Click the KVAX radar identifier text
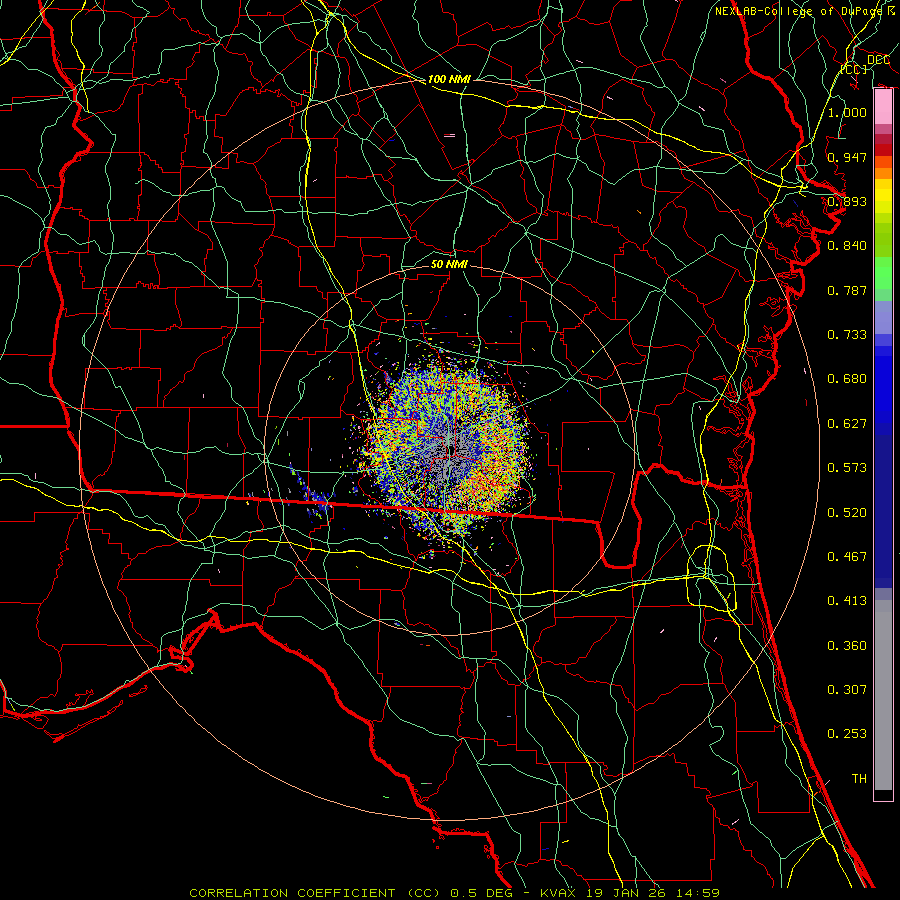Screen dimensions: 900x900 (x=558, y=893)
